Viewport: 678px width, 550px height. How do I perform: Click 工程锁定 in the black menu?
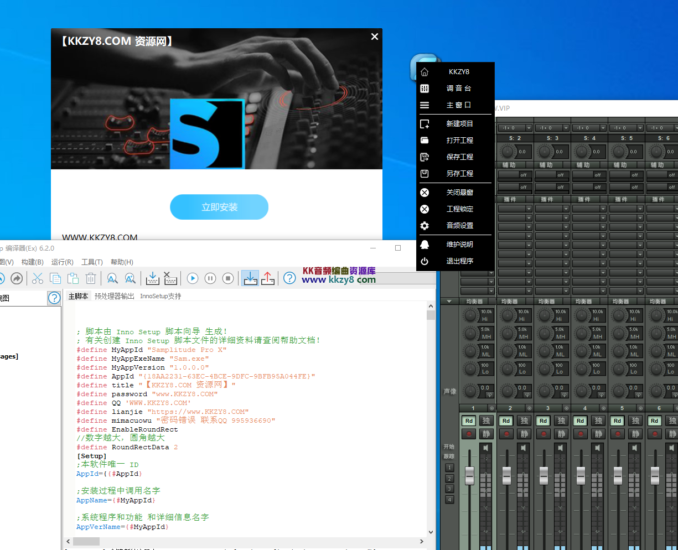click(460, 209)
